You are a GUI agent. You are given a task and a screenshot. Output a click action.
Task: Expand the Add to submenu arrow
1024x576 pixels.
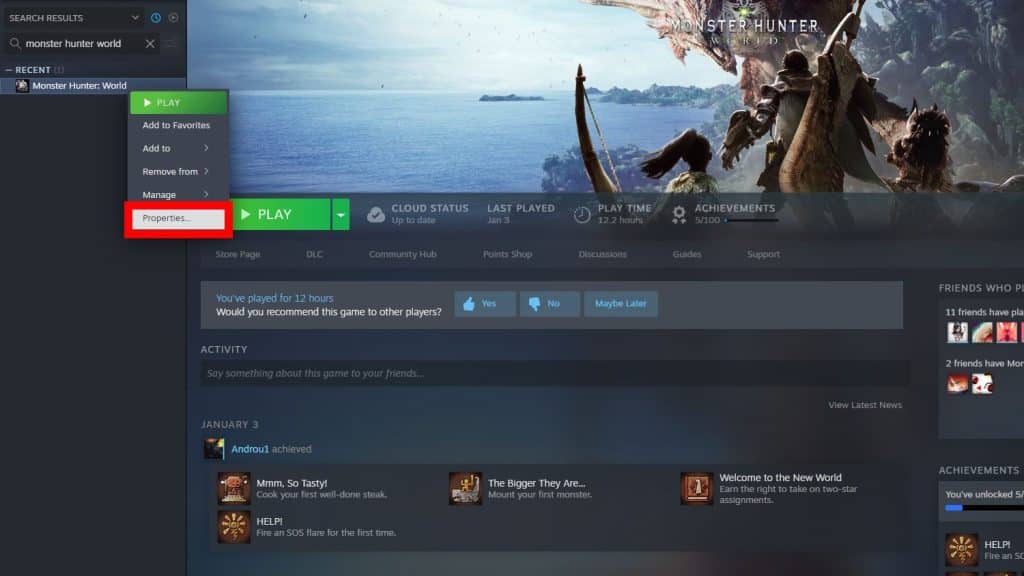206,148
